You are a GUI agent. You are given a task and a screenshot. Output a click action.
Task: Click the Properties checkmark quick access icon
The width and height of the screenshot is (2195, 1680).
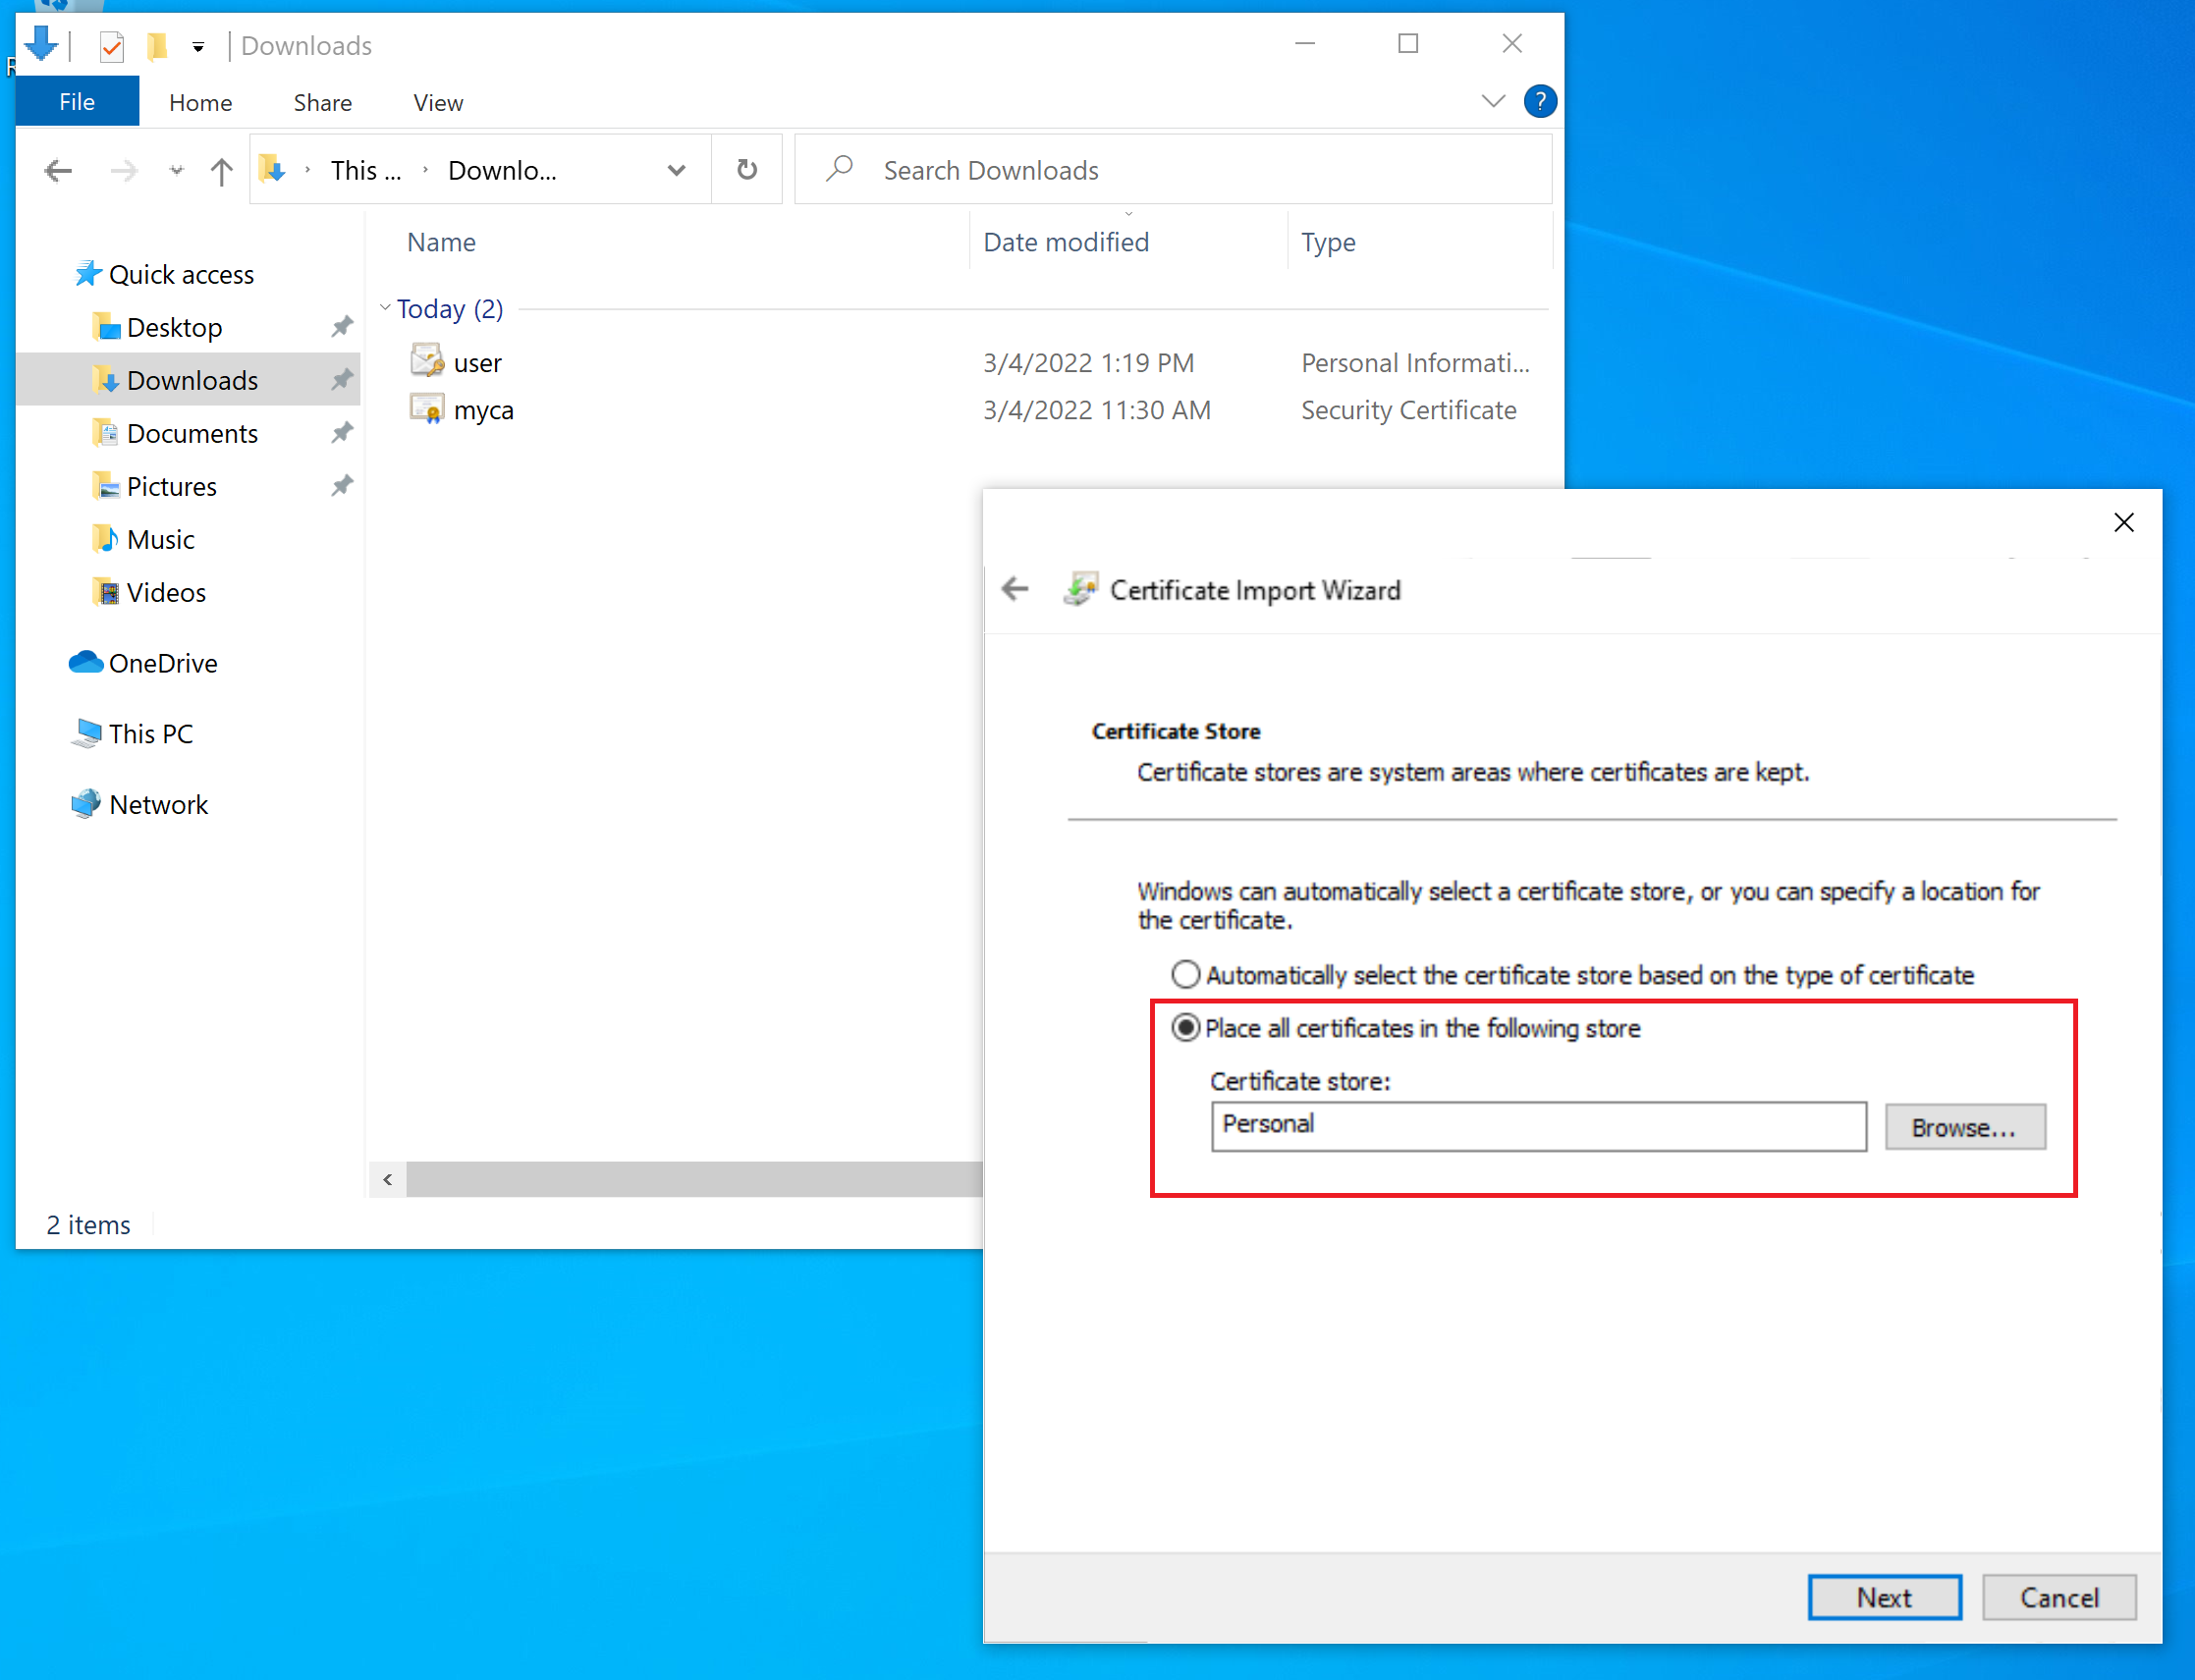pos(112,46)
